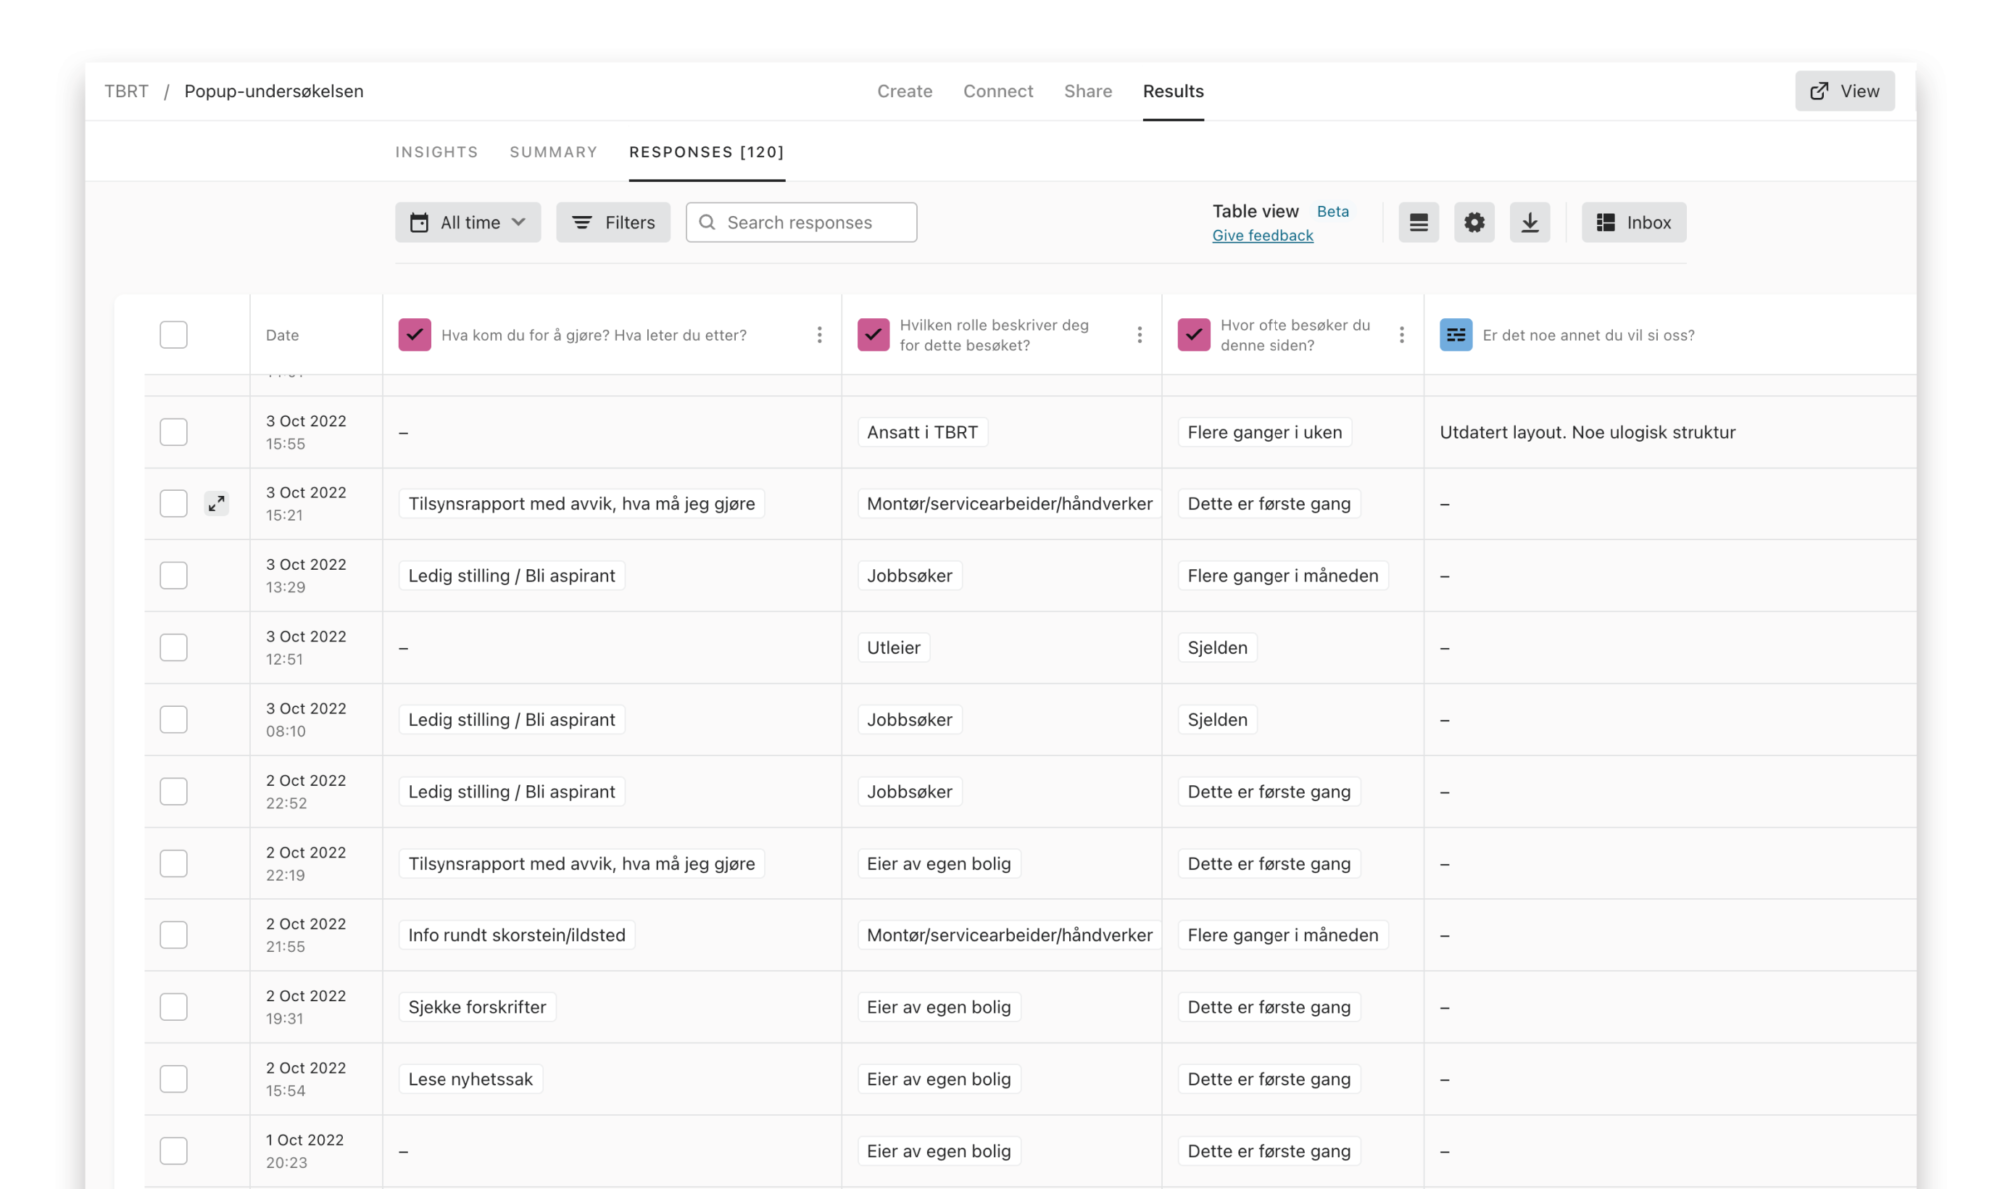Click 'Eier av egen bolig' in 20:23 row

[x=939, y=1151]
